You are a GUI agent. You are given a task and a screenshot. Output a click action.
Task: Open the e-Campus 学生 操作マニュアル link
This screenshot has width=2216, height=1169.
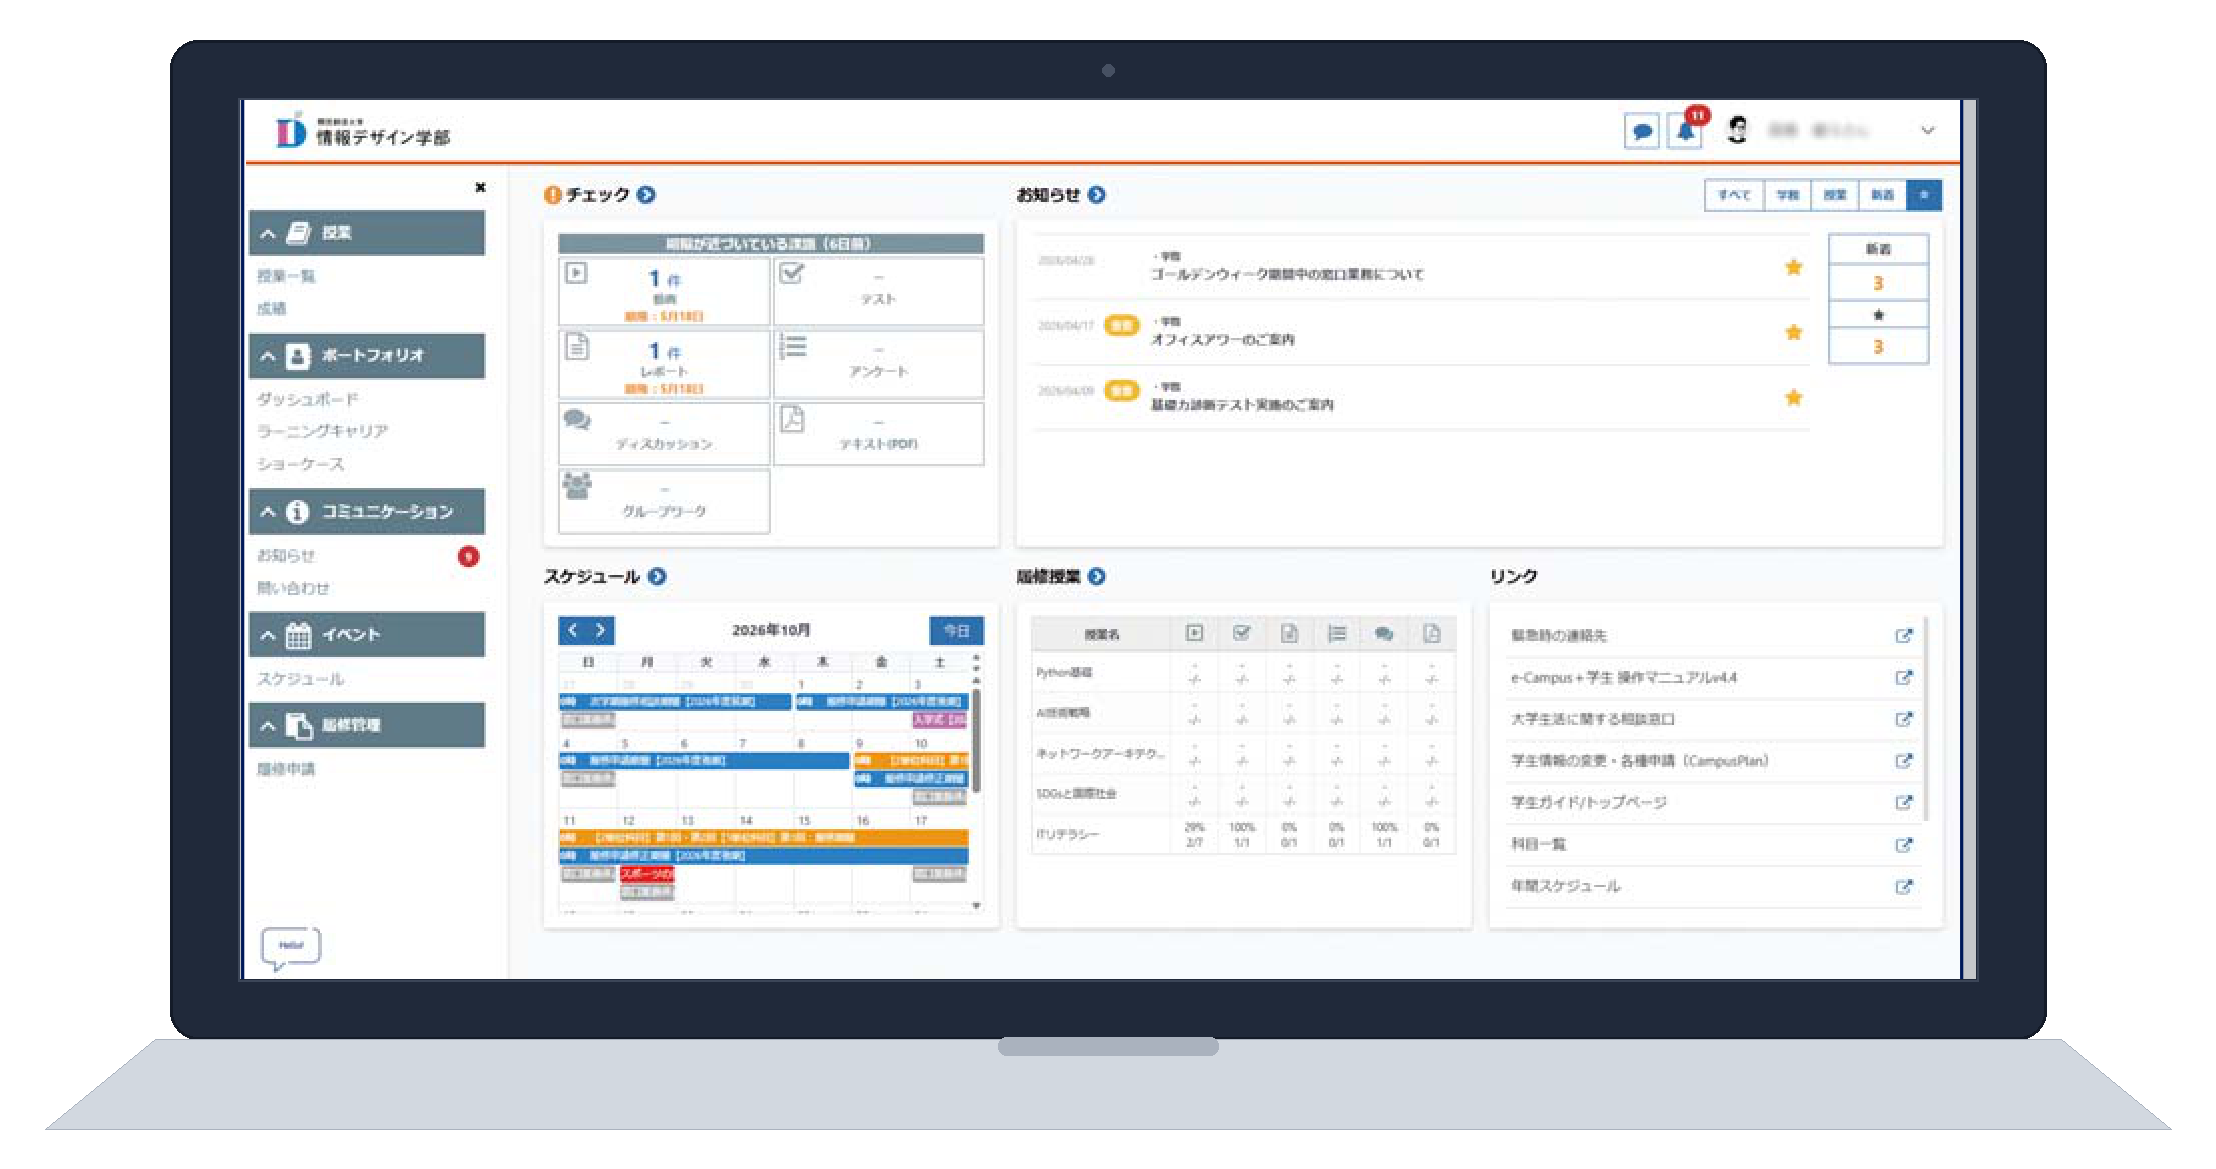click(x=1624, y=678)
